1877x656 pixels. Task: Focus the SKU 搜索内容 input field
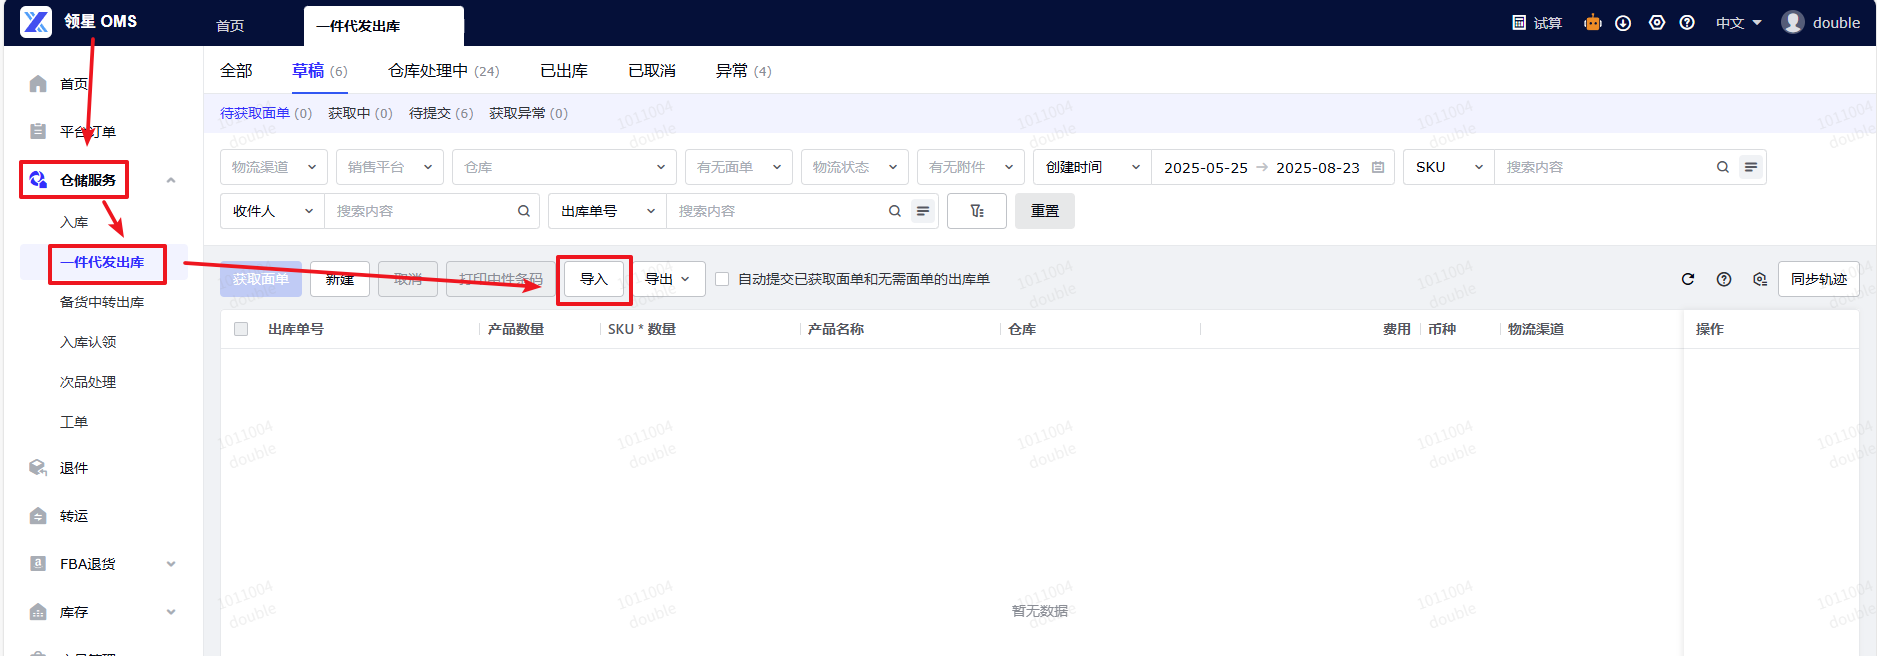1604,167
